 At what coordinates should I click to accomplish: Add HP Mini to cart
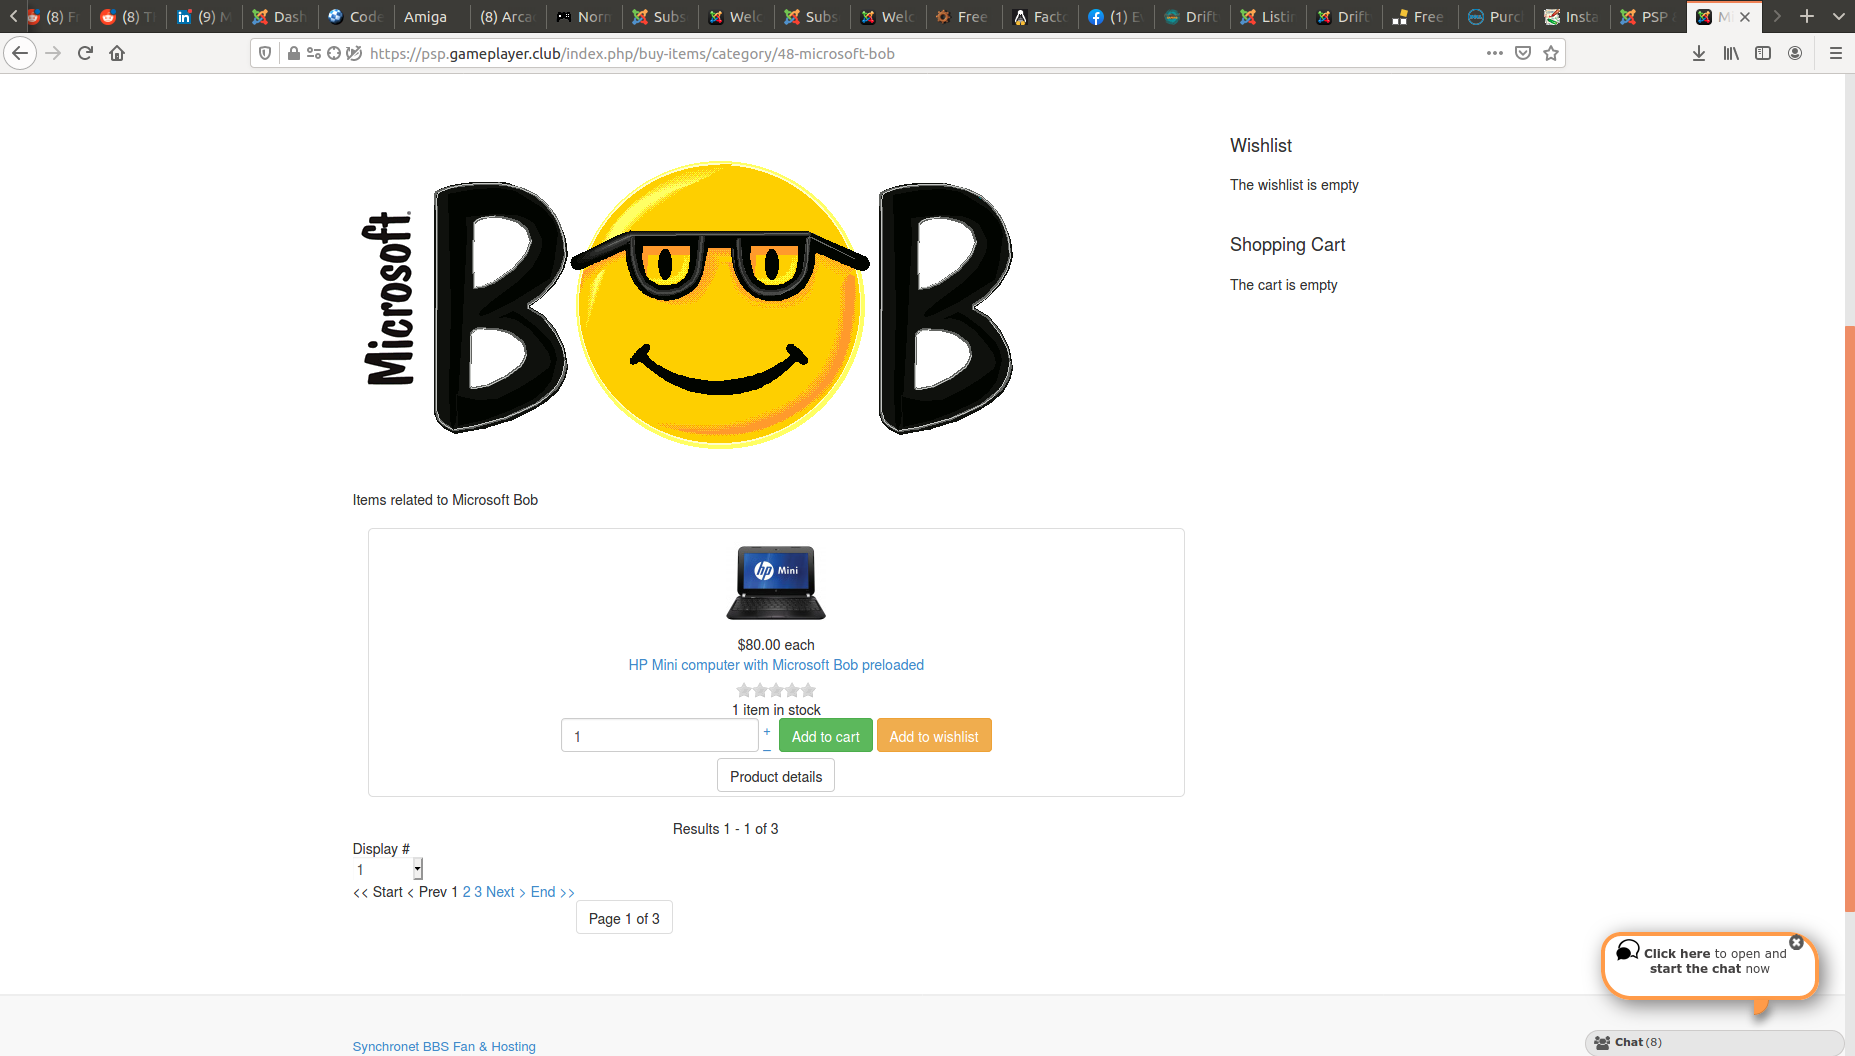coord(826,736)
